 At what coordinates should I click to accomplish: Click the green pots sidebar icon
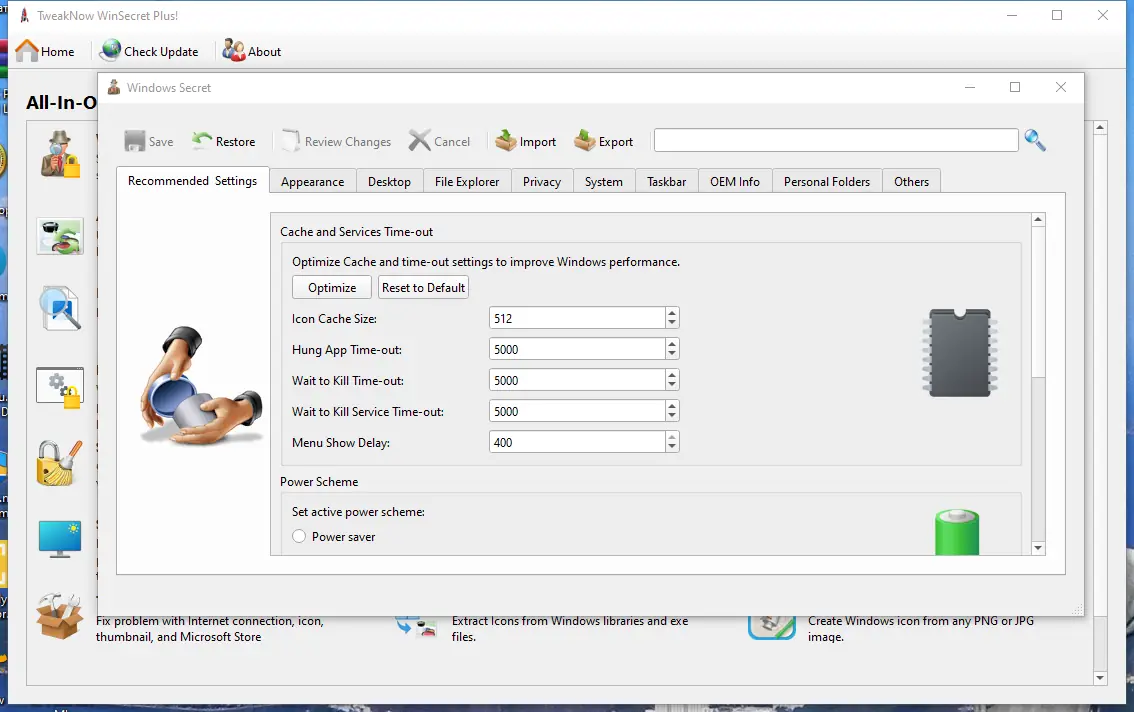tap(60, 237)
